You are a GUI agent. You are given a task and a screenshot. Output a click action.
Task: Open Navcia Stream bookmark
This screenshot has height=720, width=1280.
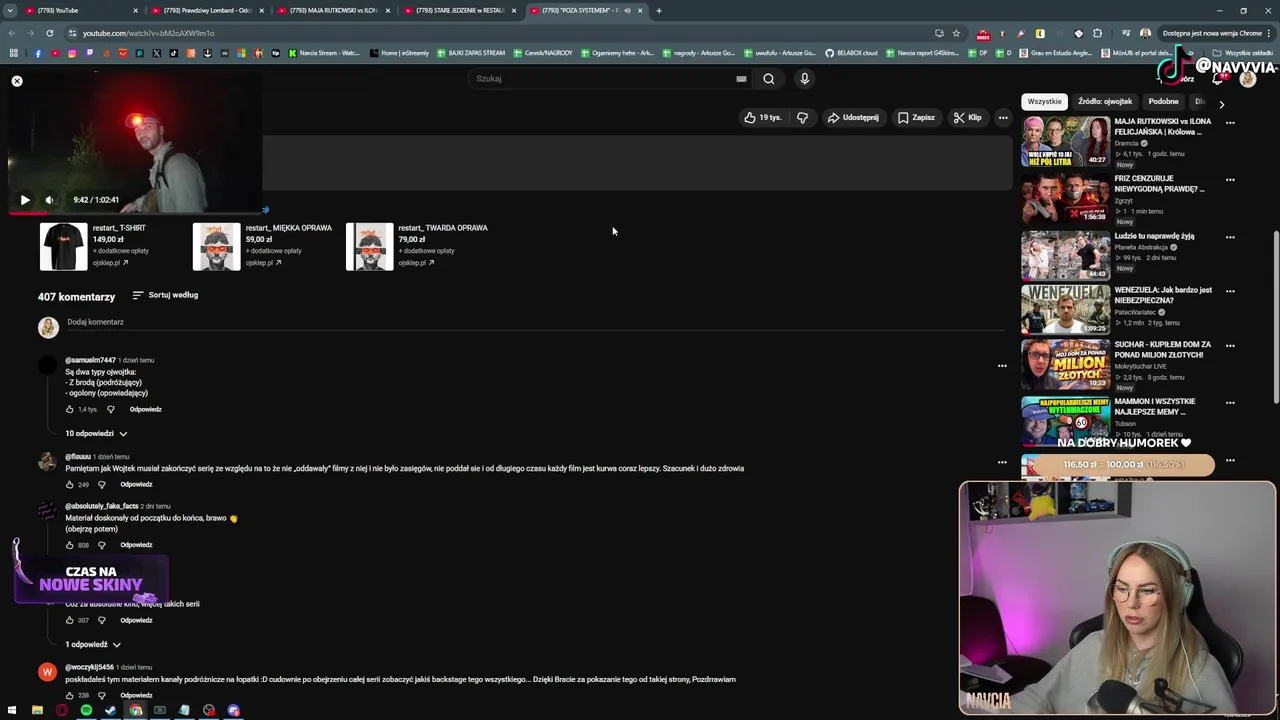pyautogui.click(x=324, y=53)
